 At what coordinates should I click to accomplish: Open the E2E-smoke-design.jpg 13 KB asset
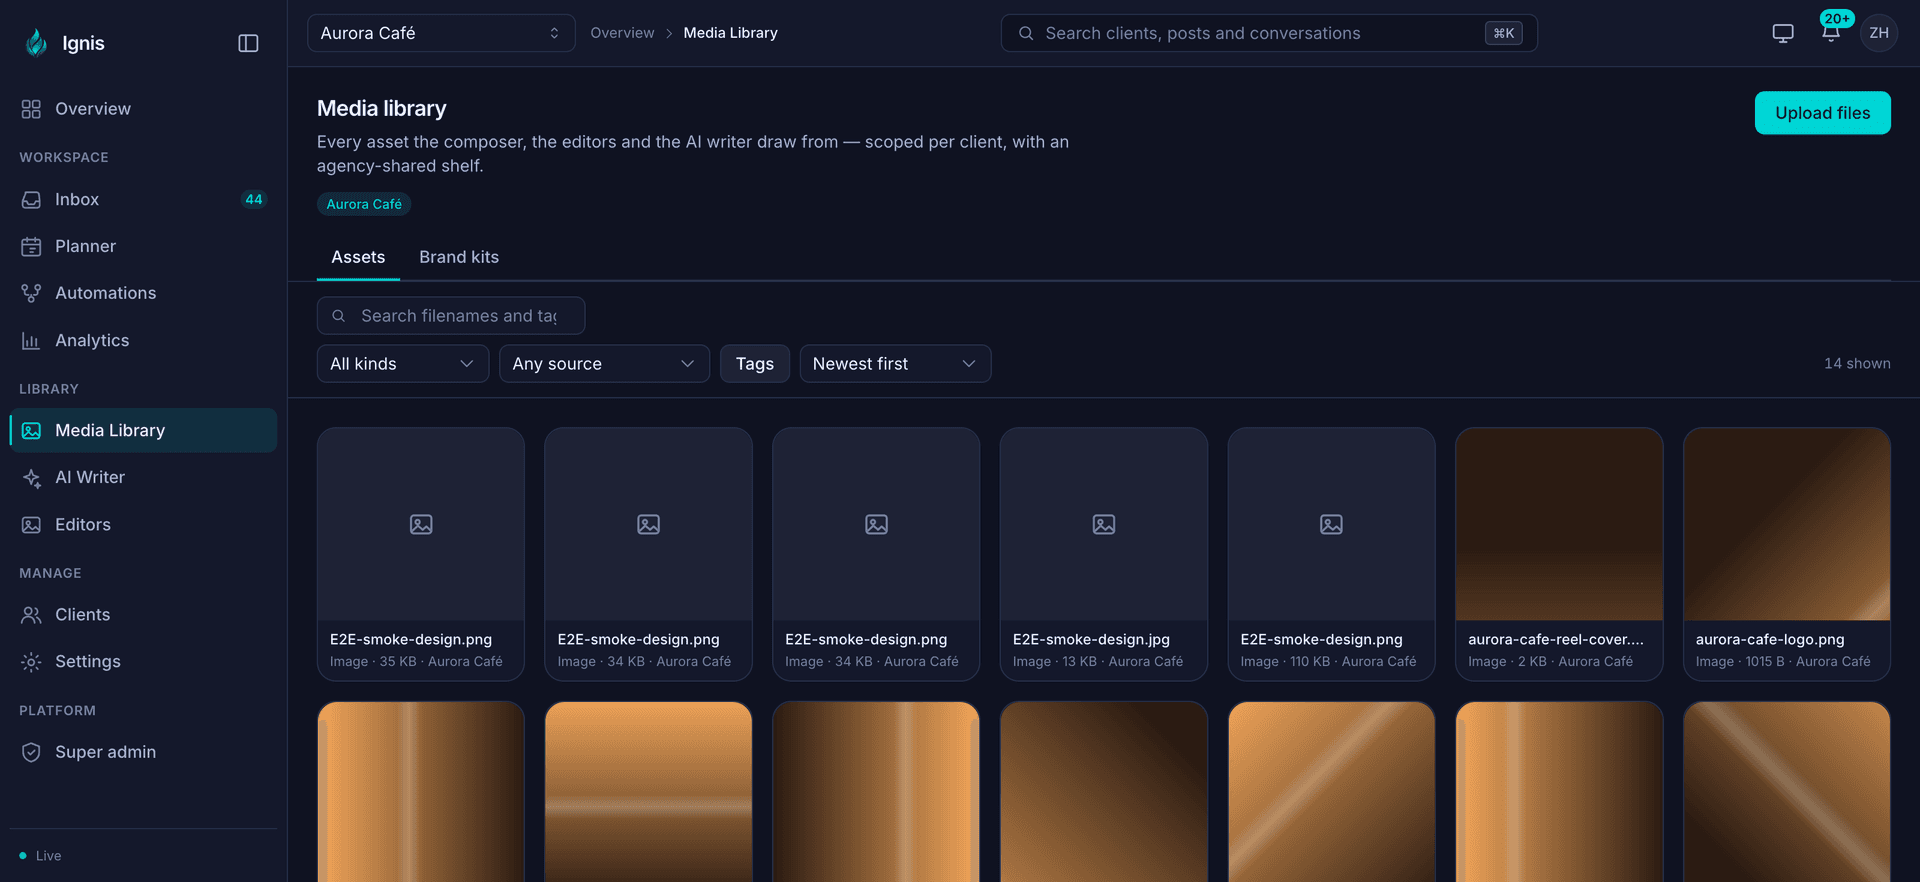coord(1104,554)
